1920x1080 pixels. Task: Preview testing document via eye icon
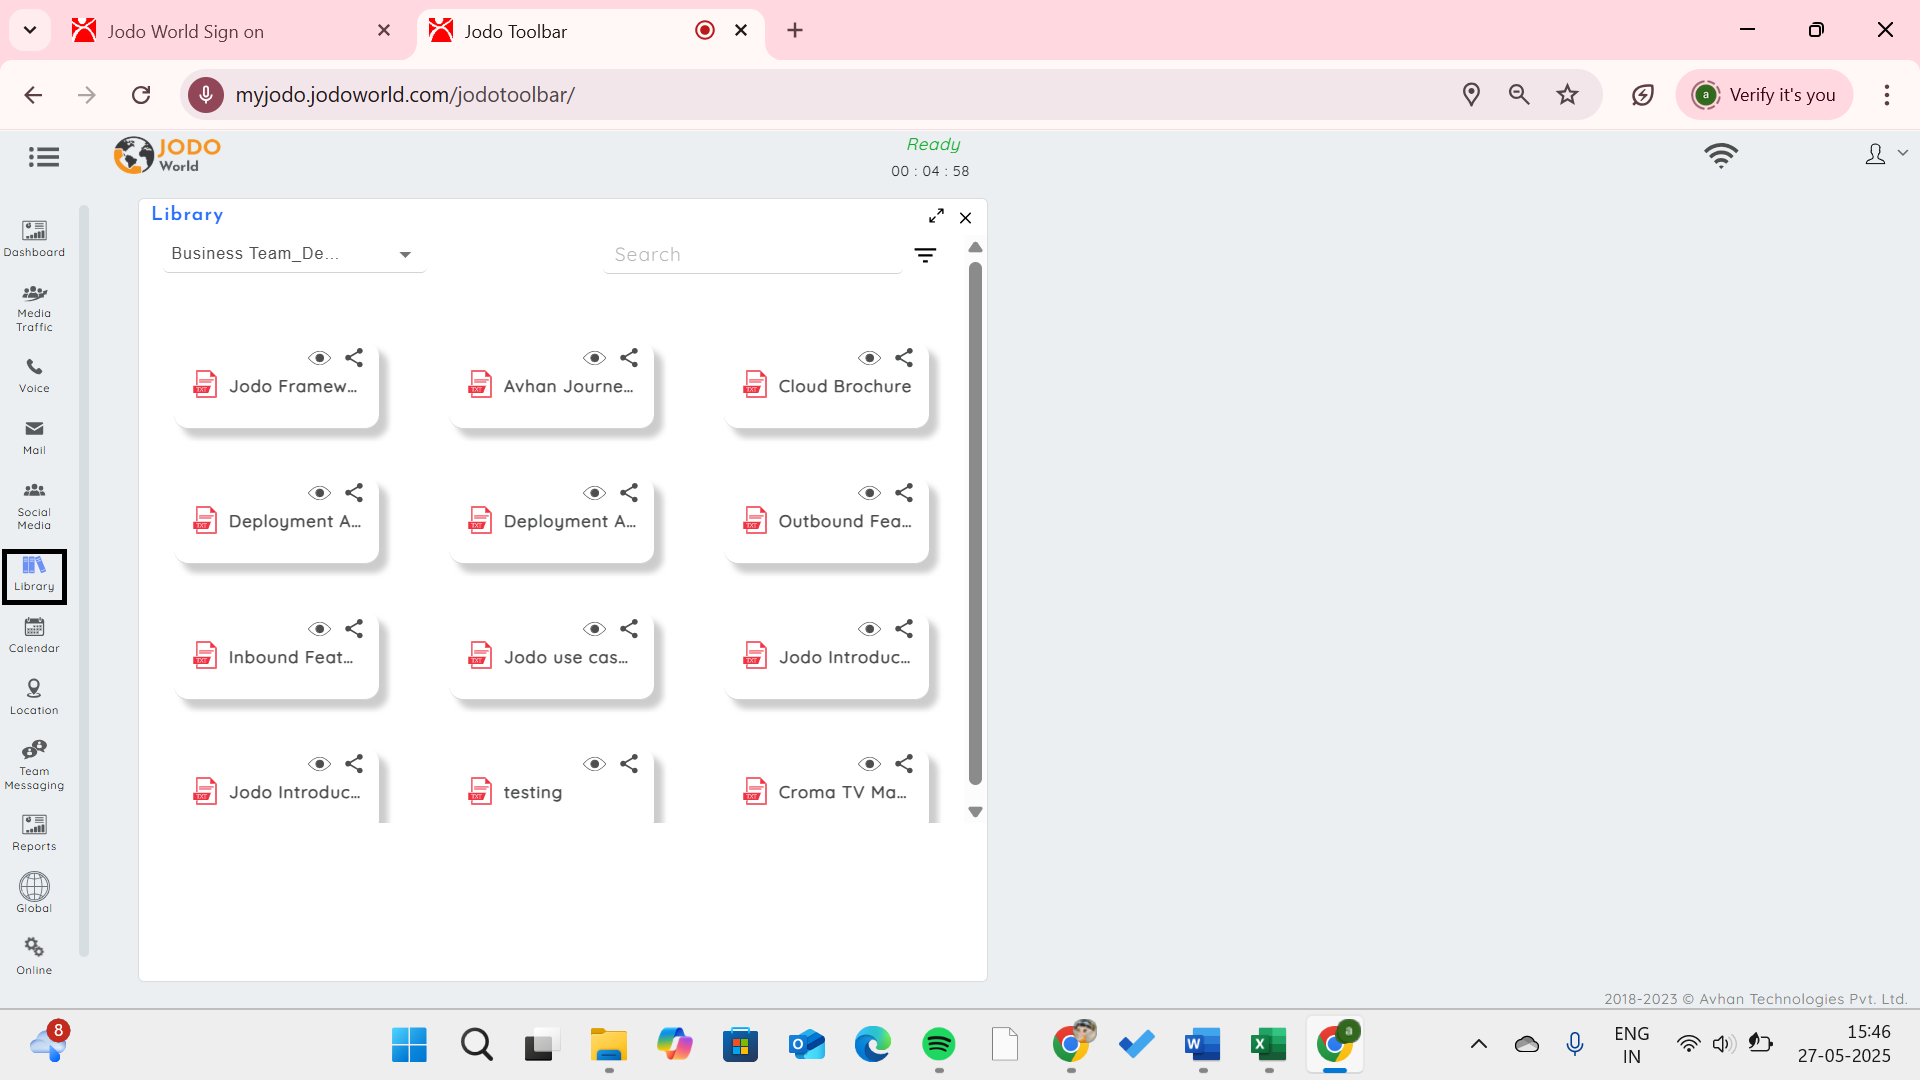coord(595,764)
